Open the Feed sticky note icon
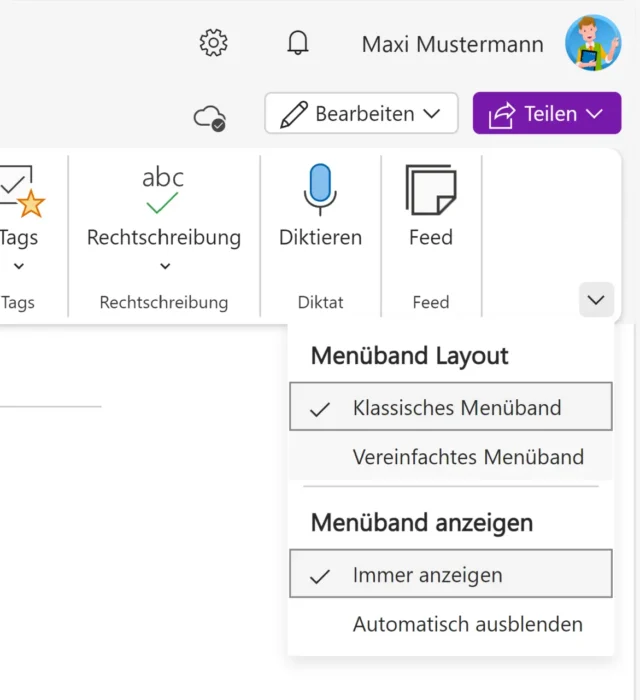This screenshot has height=700, width=640. click(431, 190)
